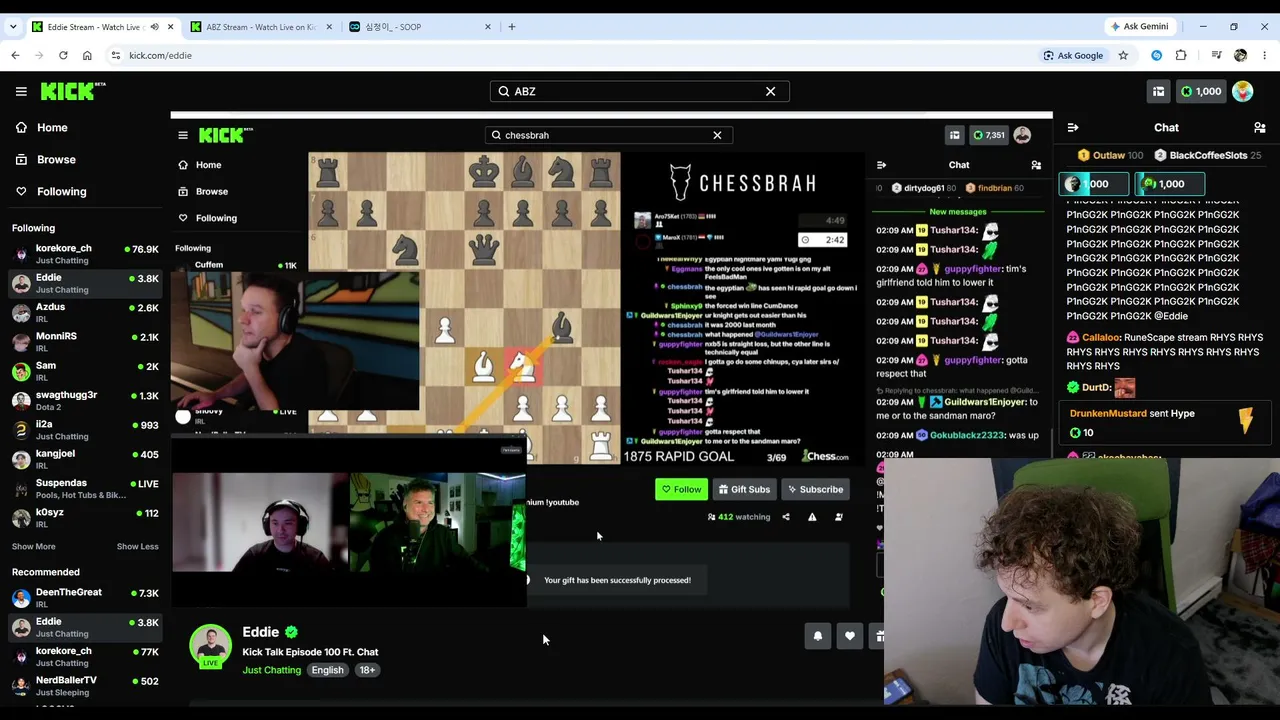Open the Kick sidebar hamburger menu
Viewport: 1280px width, 720px height.
pyautogui.click(x=21, y=91)
